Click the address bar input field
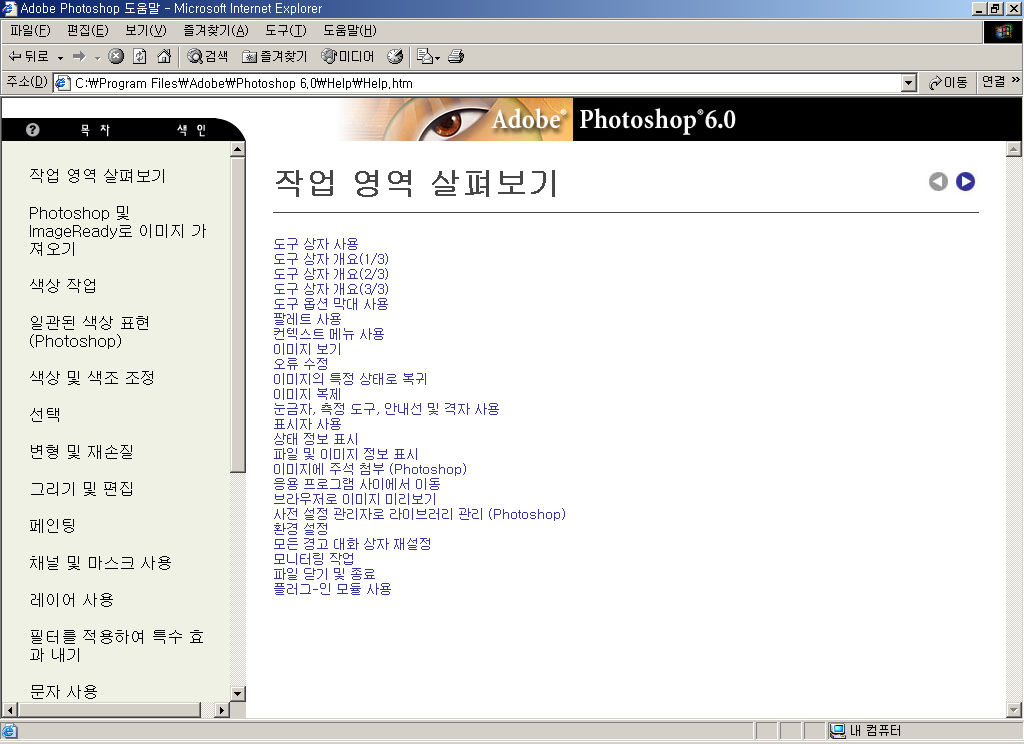The height and width of the screenshot is (744, 1024). click(x=487, y=83)
